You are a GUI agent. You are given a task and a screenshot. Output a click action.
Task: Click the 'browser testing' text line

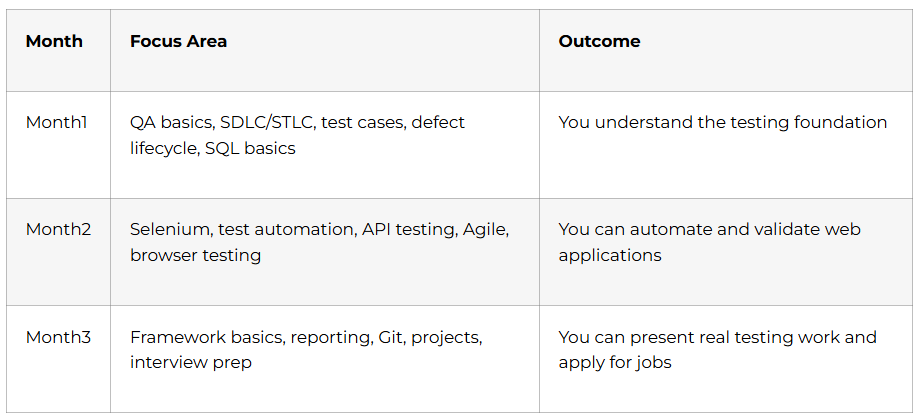coord(195,255)
